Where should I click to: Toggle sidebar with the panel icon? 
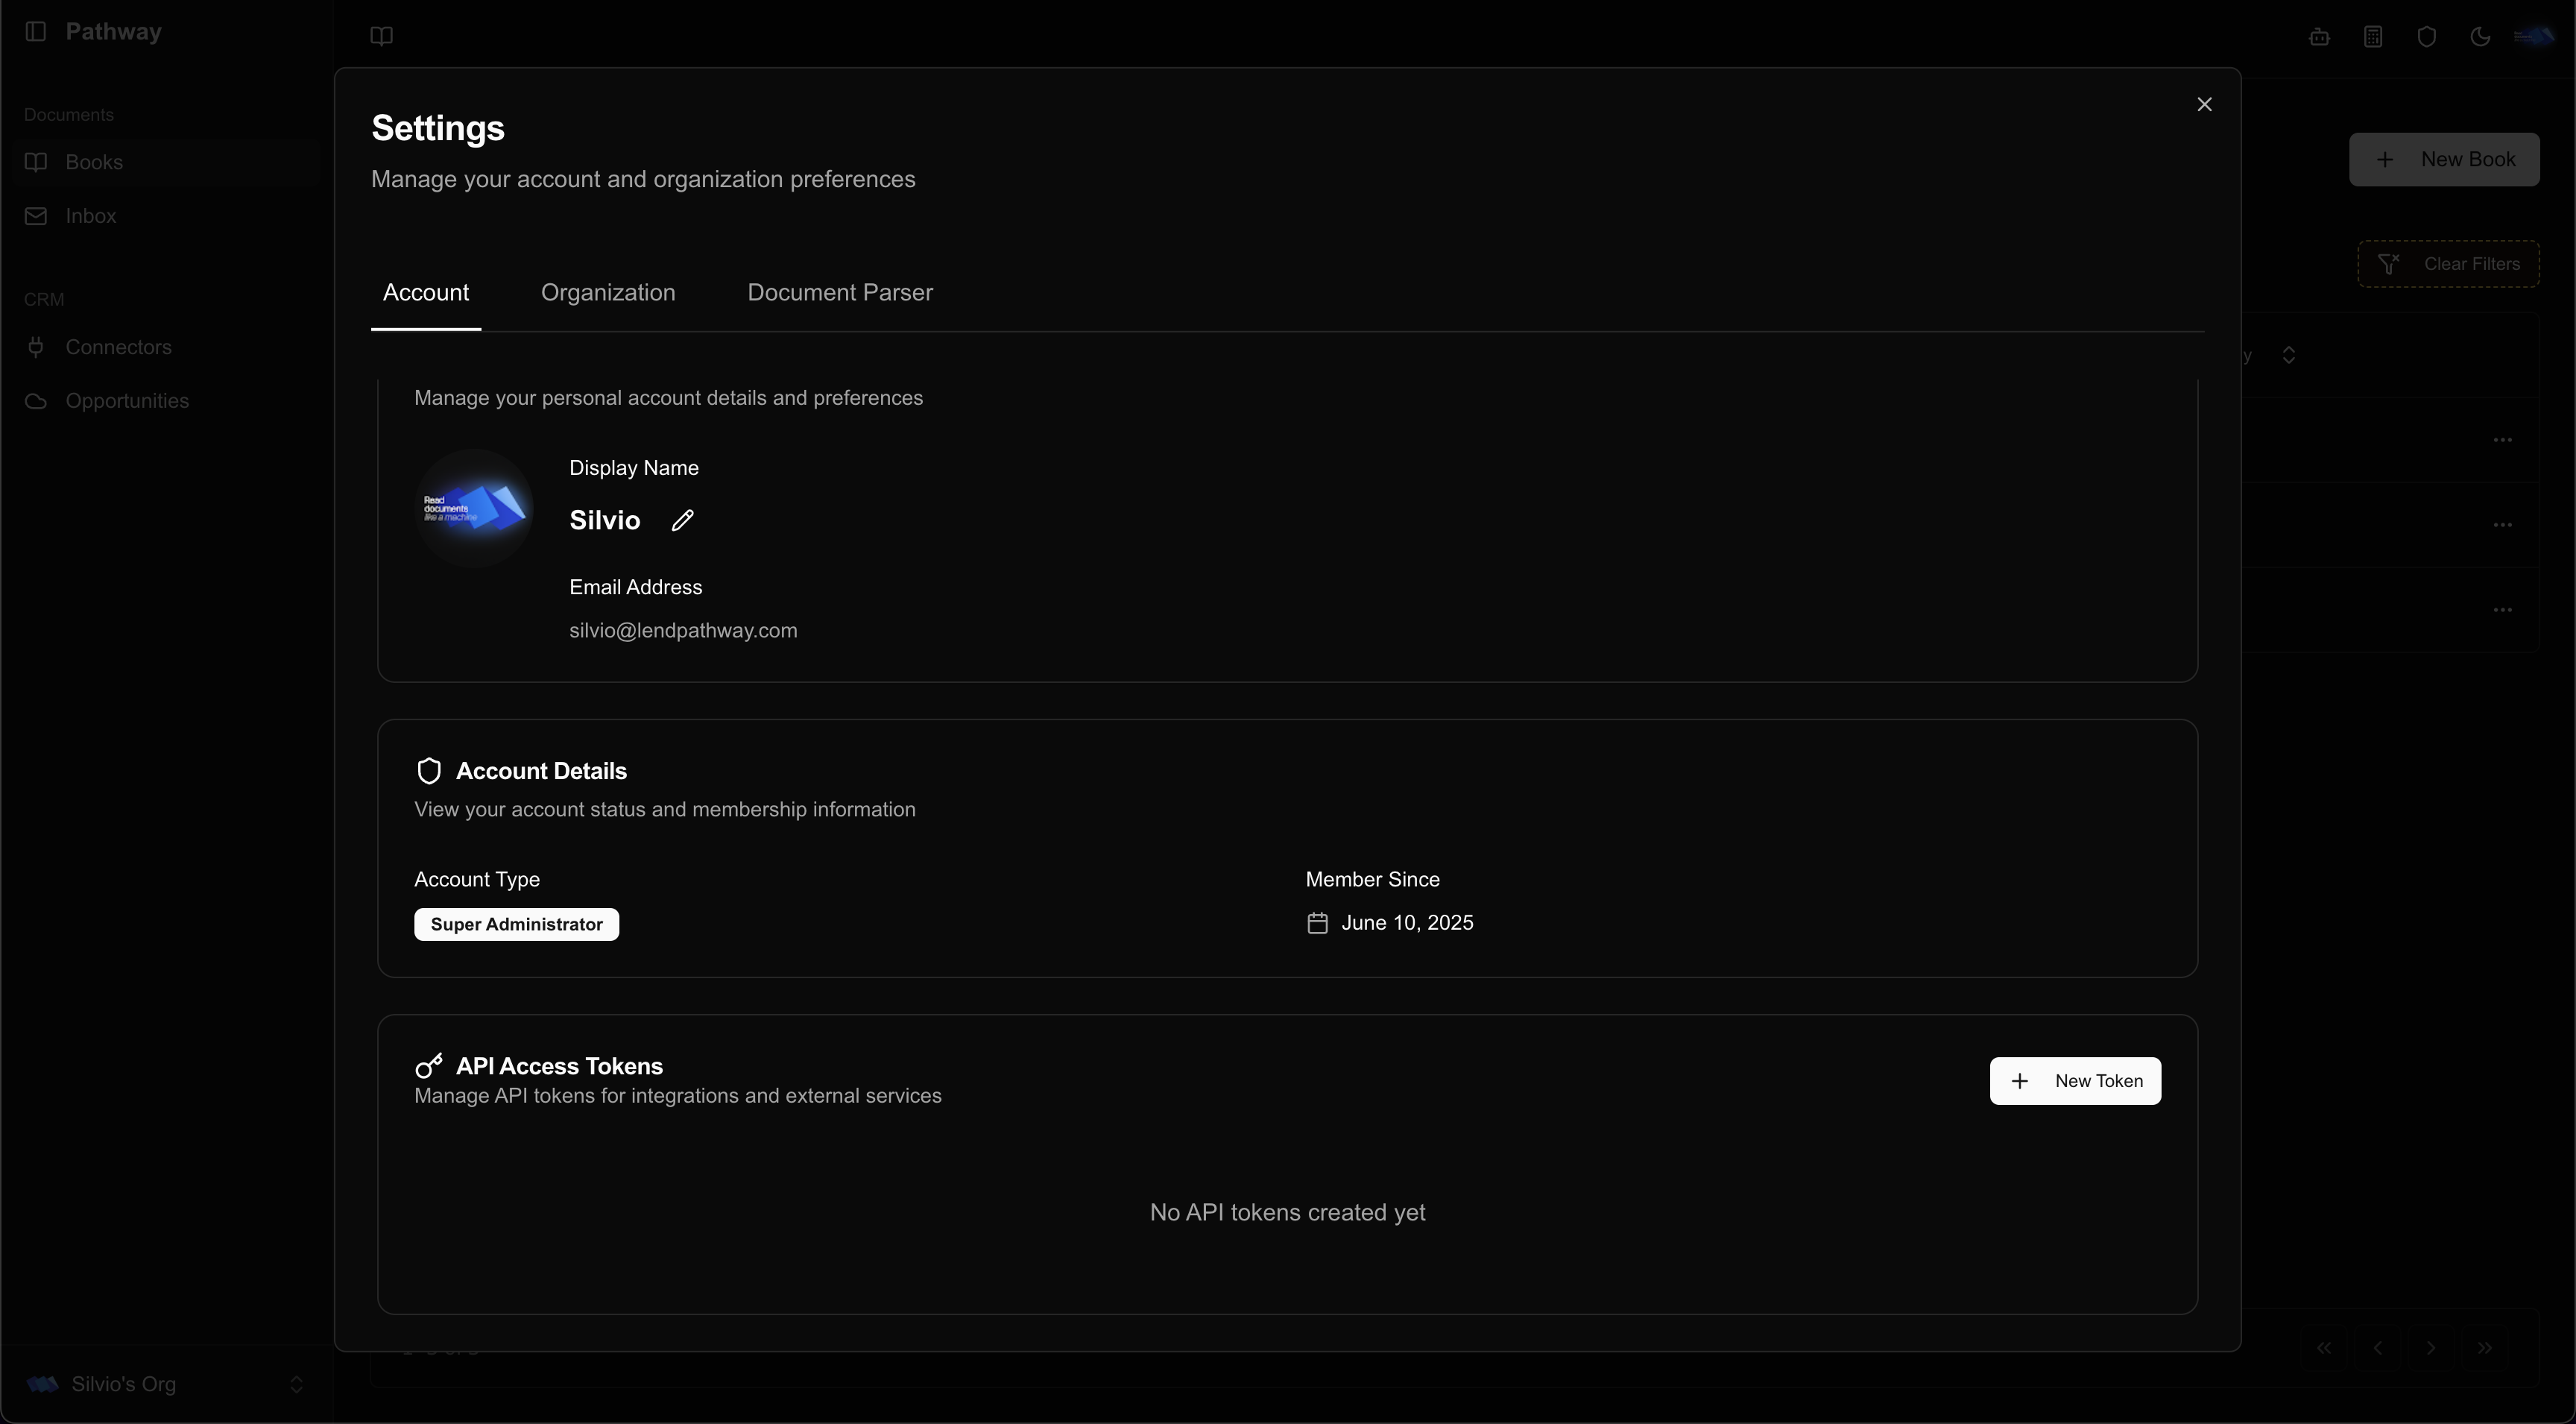[36, 31]
